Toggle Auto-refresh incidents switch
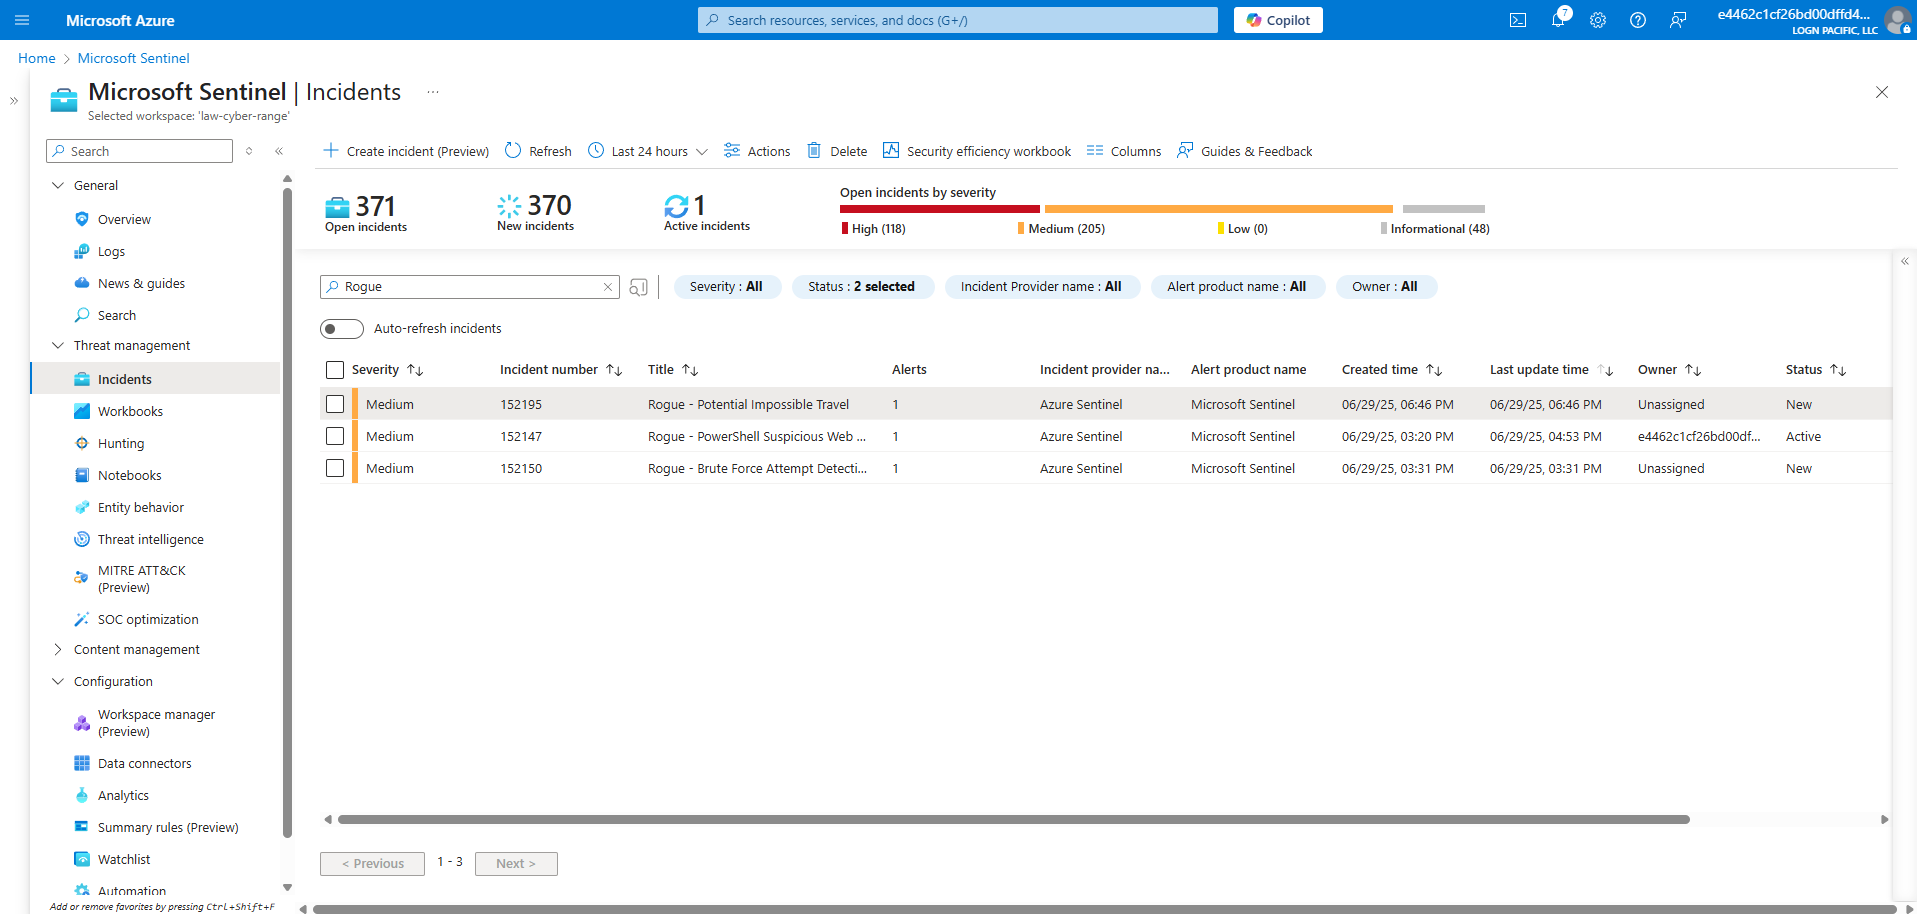 (342, 329)
